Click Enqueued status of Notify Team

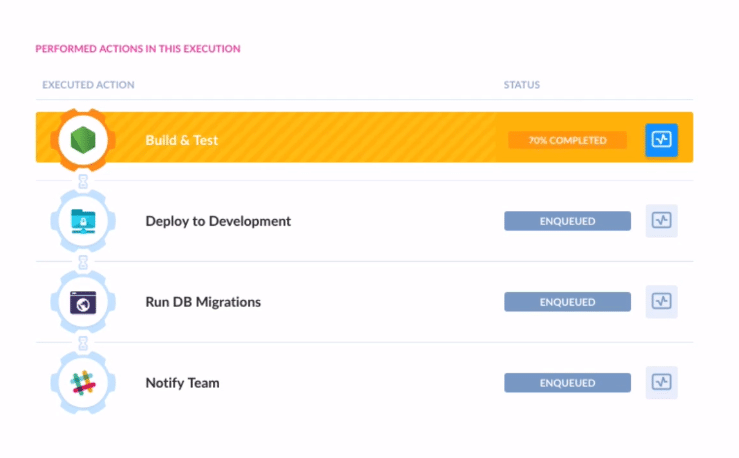pyautogui.click(x=567, y=383)
